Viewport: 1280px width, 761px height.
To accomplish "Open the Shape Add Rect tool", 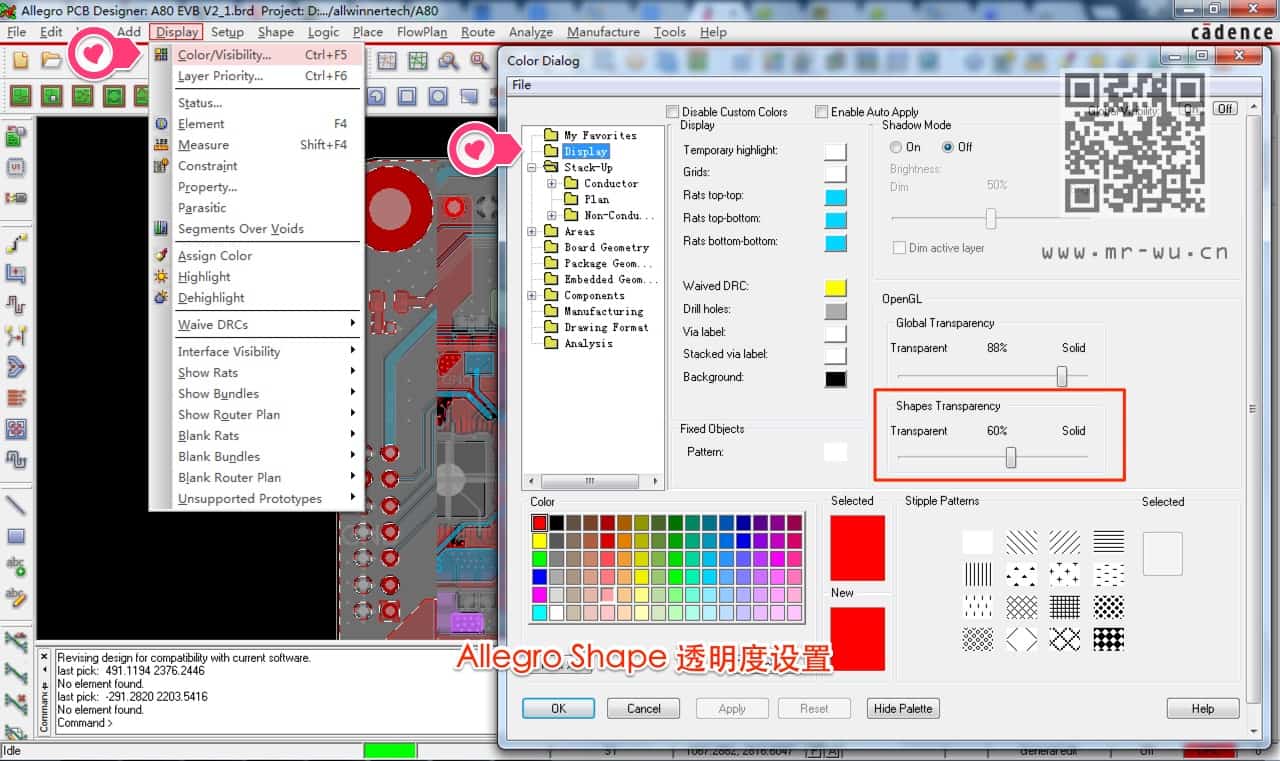I will 406,96.
